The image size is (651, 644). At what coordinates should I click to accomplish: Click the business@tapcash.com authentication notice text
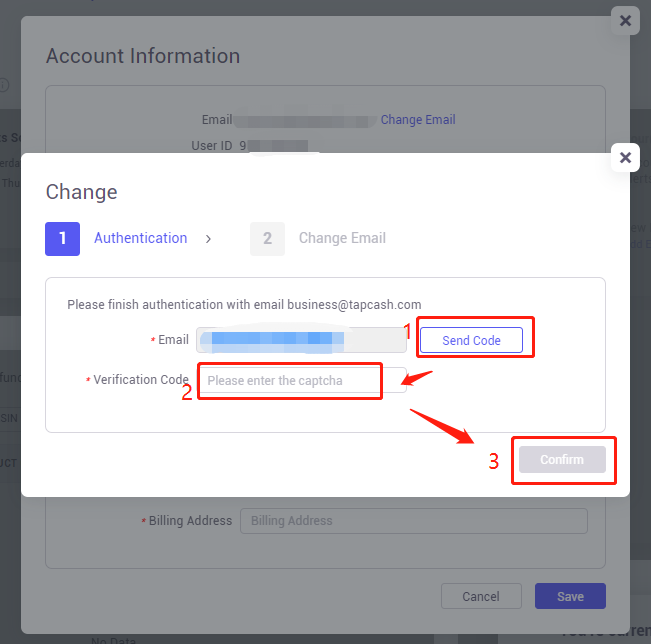244,304
